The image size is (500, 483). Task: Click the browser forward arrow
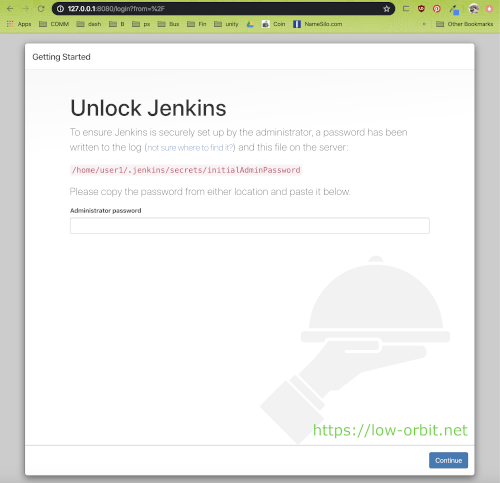[25, 9]
